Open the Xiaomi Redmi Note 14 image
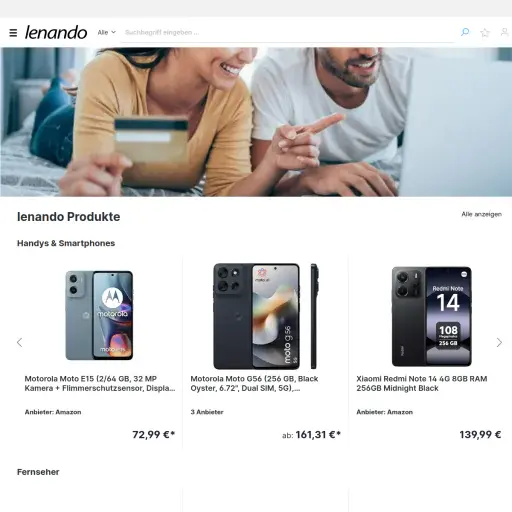Screen dimensions: 512x512 click(431, 316)
